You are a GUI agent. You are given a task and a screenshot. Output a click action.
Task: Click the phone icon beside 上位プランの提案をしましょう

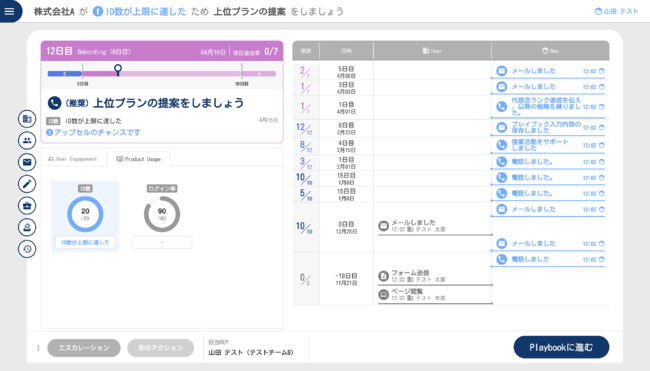54,103
